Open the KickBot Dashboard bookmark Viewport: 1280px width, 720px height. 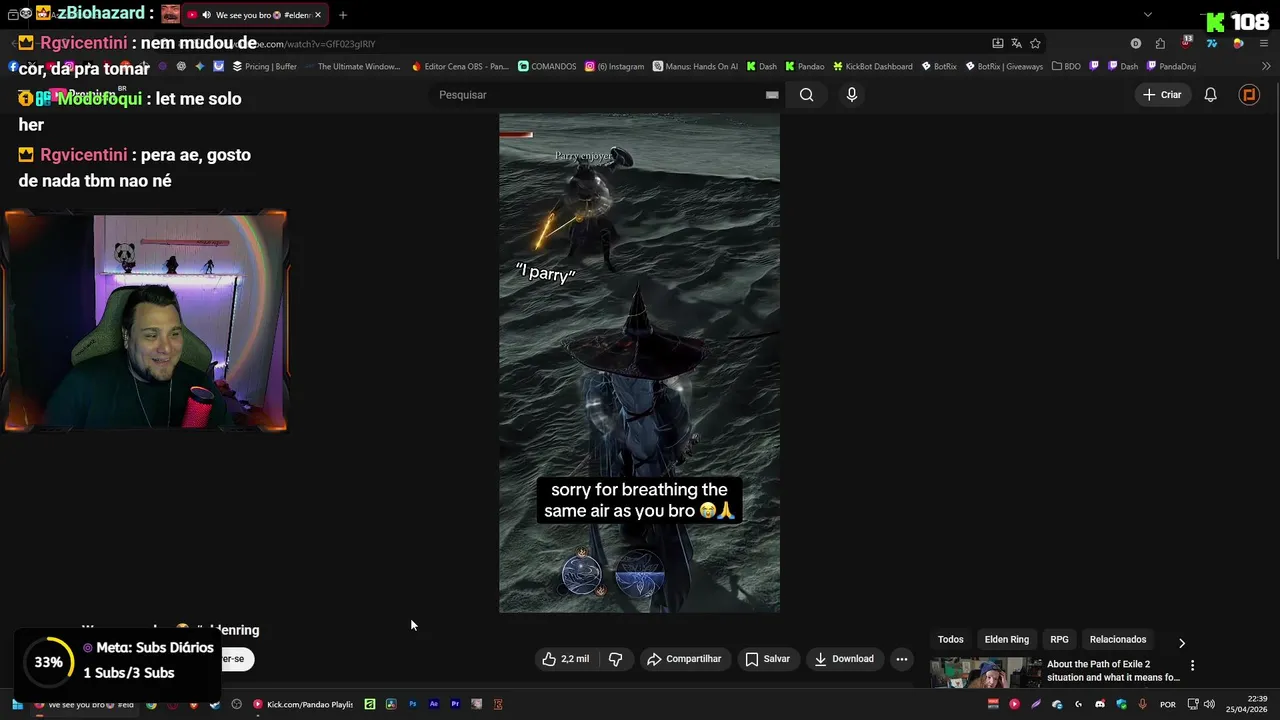pyautogui.click(x=872, y=67)
